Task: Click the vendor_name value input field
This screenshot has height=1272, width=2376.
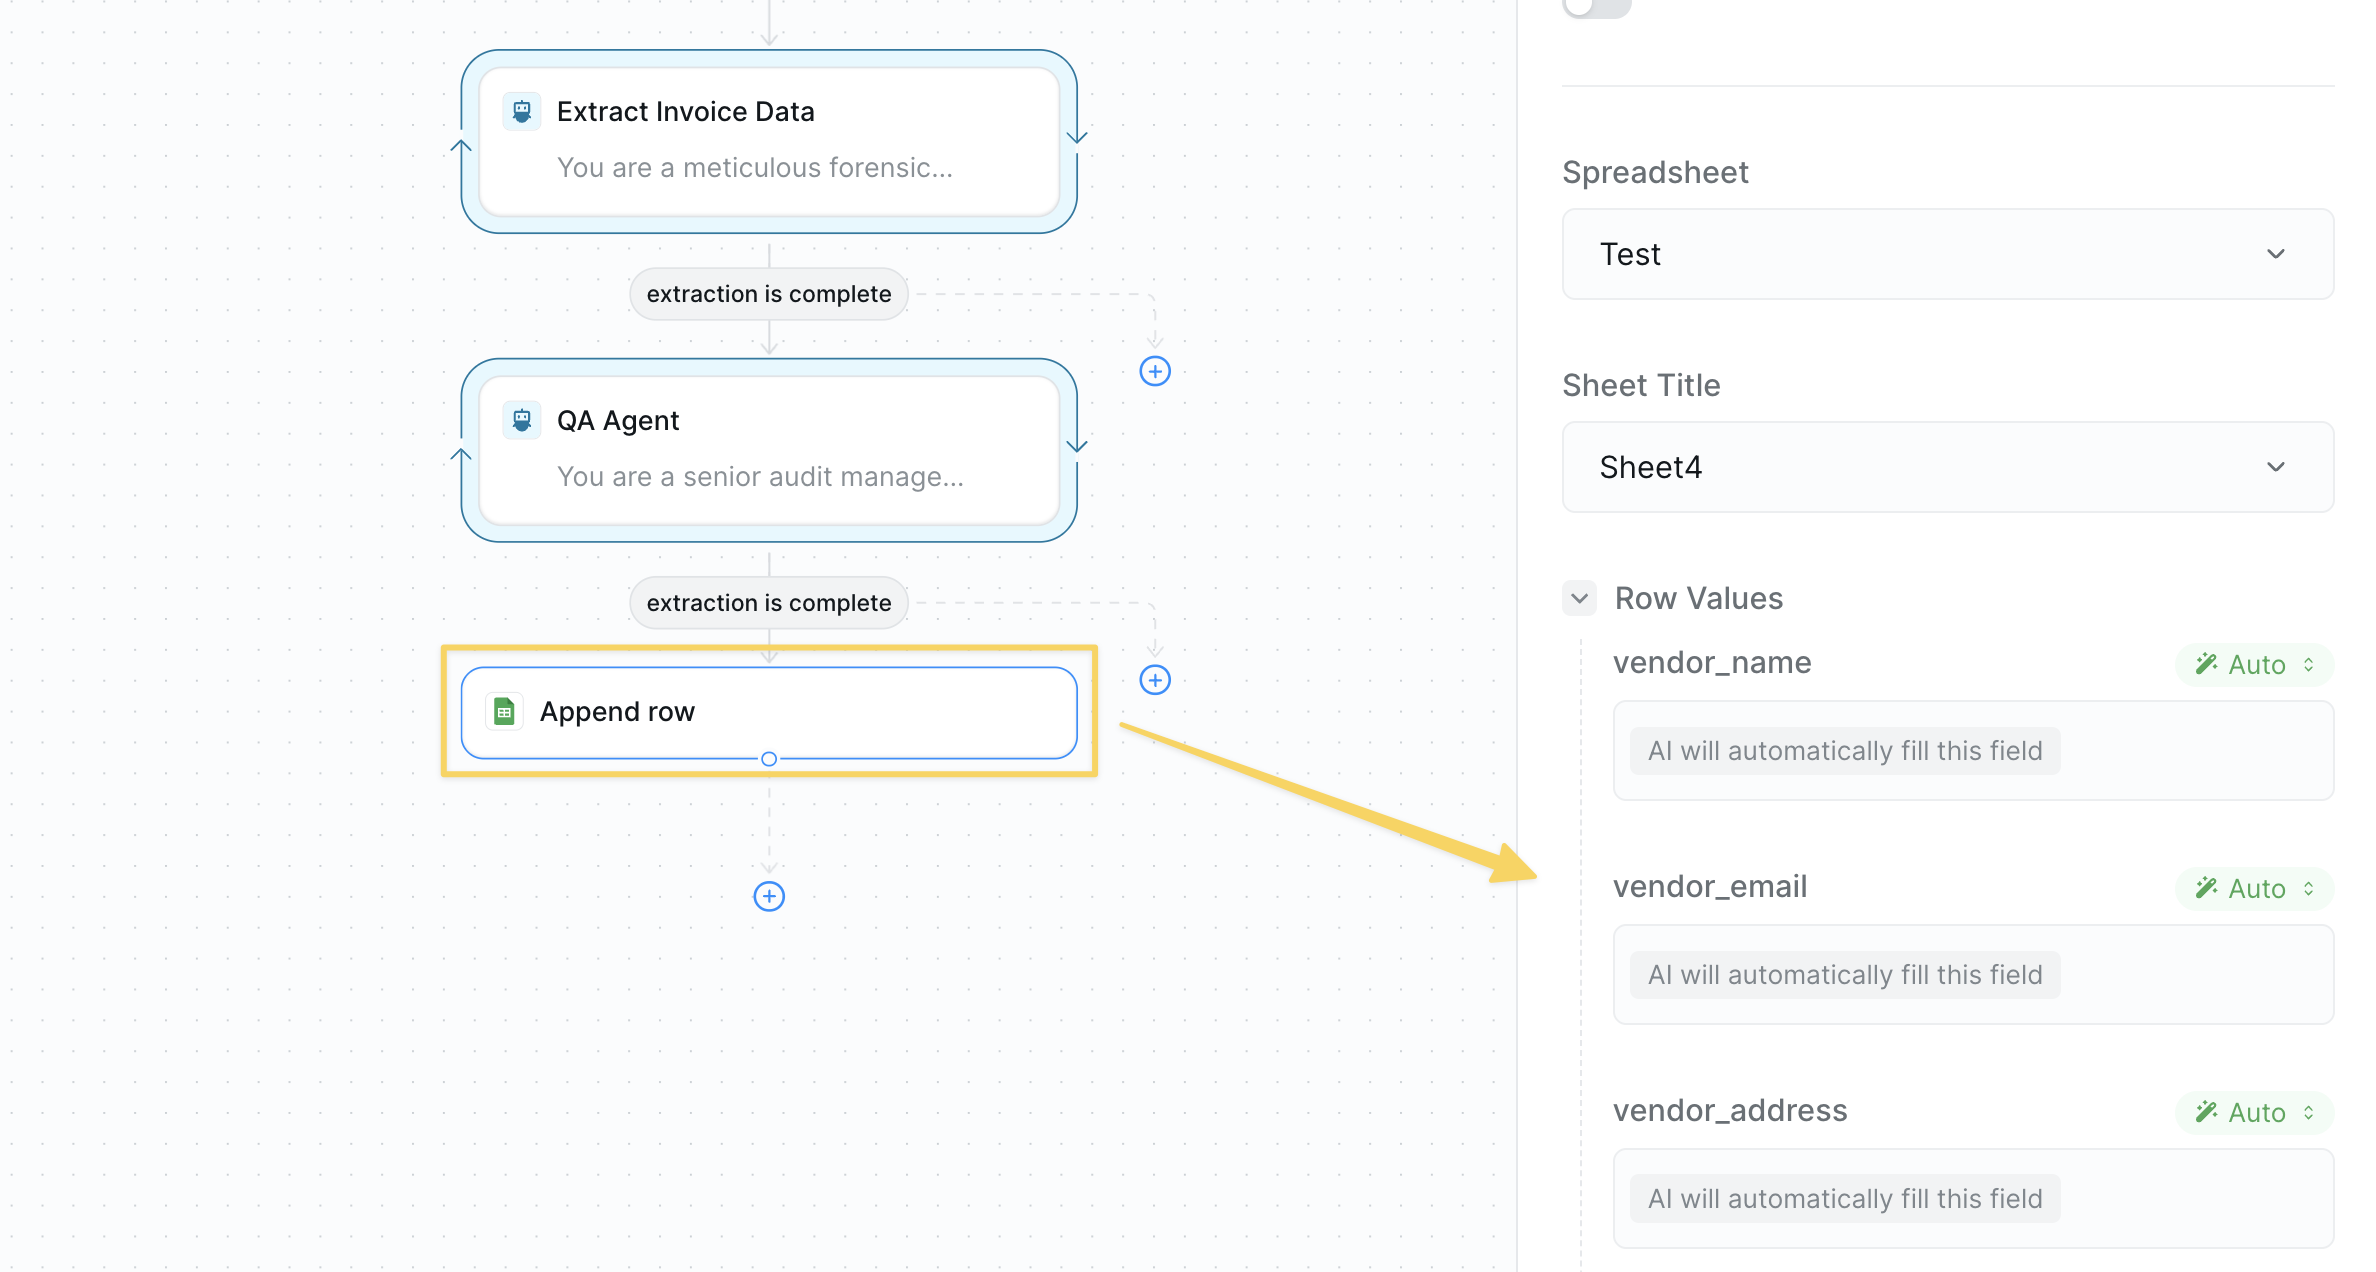Action: (1972, 751)
